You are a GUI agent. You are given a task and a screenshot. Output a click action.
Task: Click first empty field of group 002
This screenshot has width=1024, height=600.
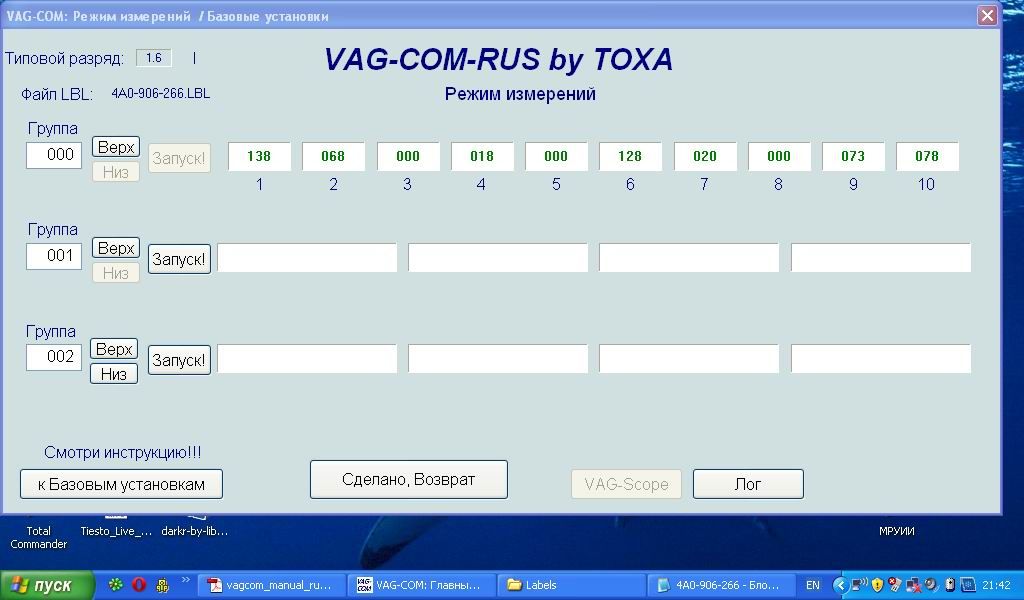pyautogui.click(x=307, y=359)
